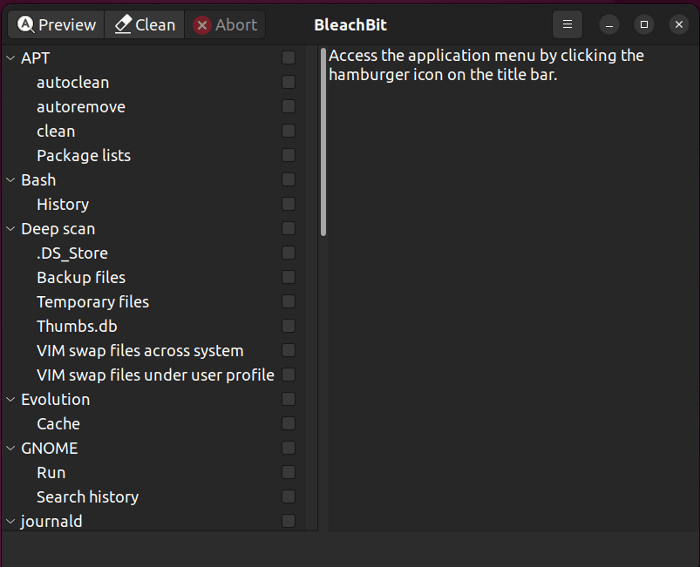Select the Search history label
Image resolution: width=700 pixels, height=567 pixels.
pos(88,497)
